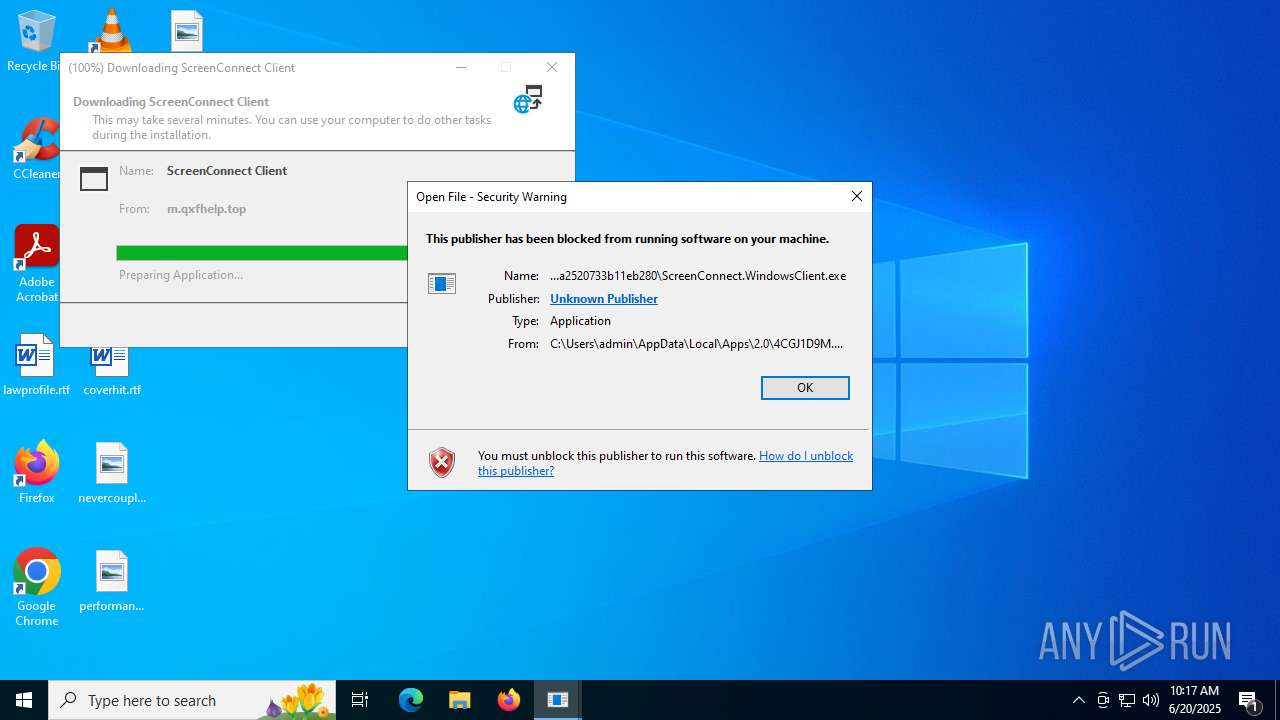The height and width of the screenshot is (720, 1280).
Task: Click OK in the Security Warning dialog
Action: tap(805, 388)
